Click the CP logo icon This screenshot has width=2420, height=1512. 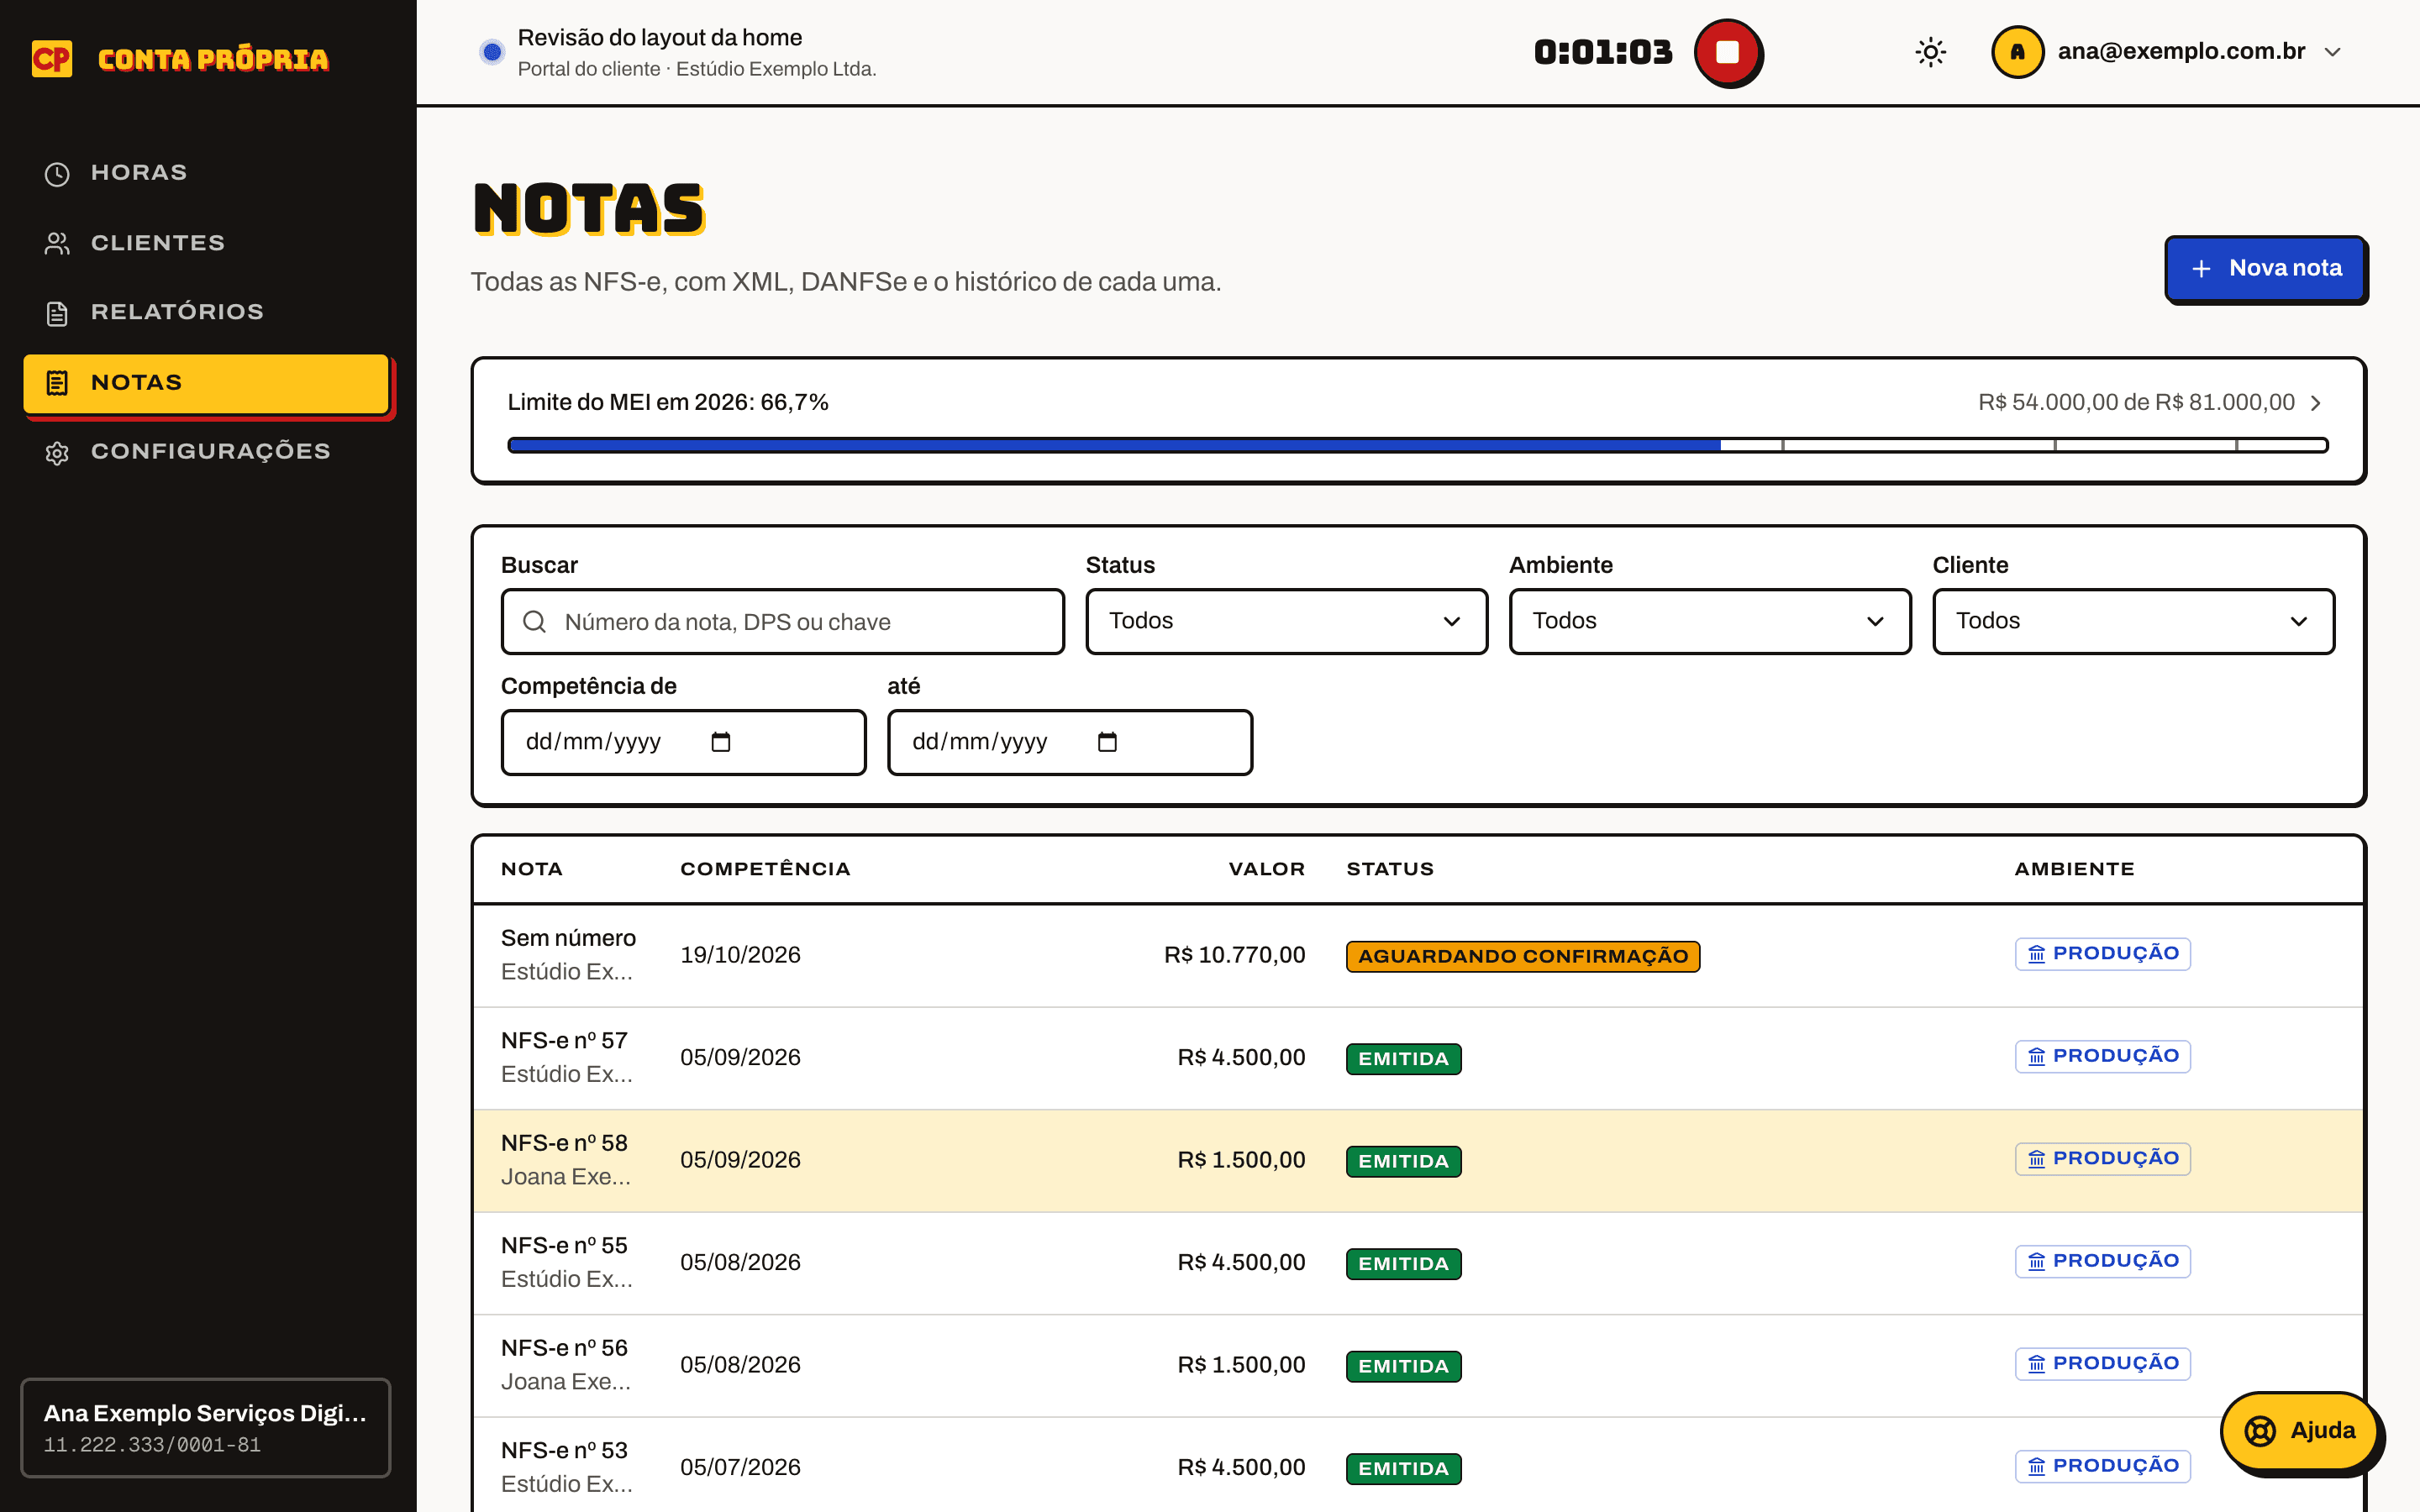pyautogui.click(x=52, y=59)
